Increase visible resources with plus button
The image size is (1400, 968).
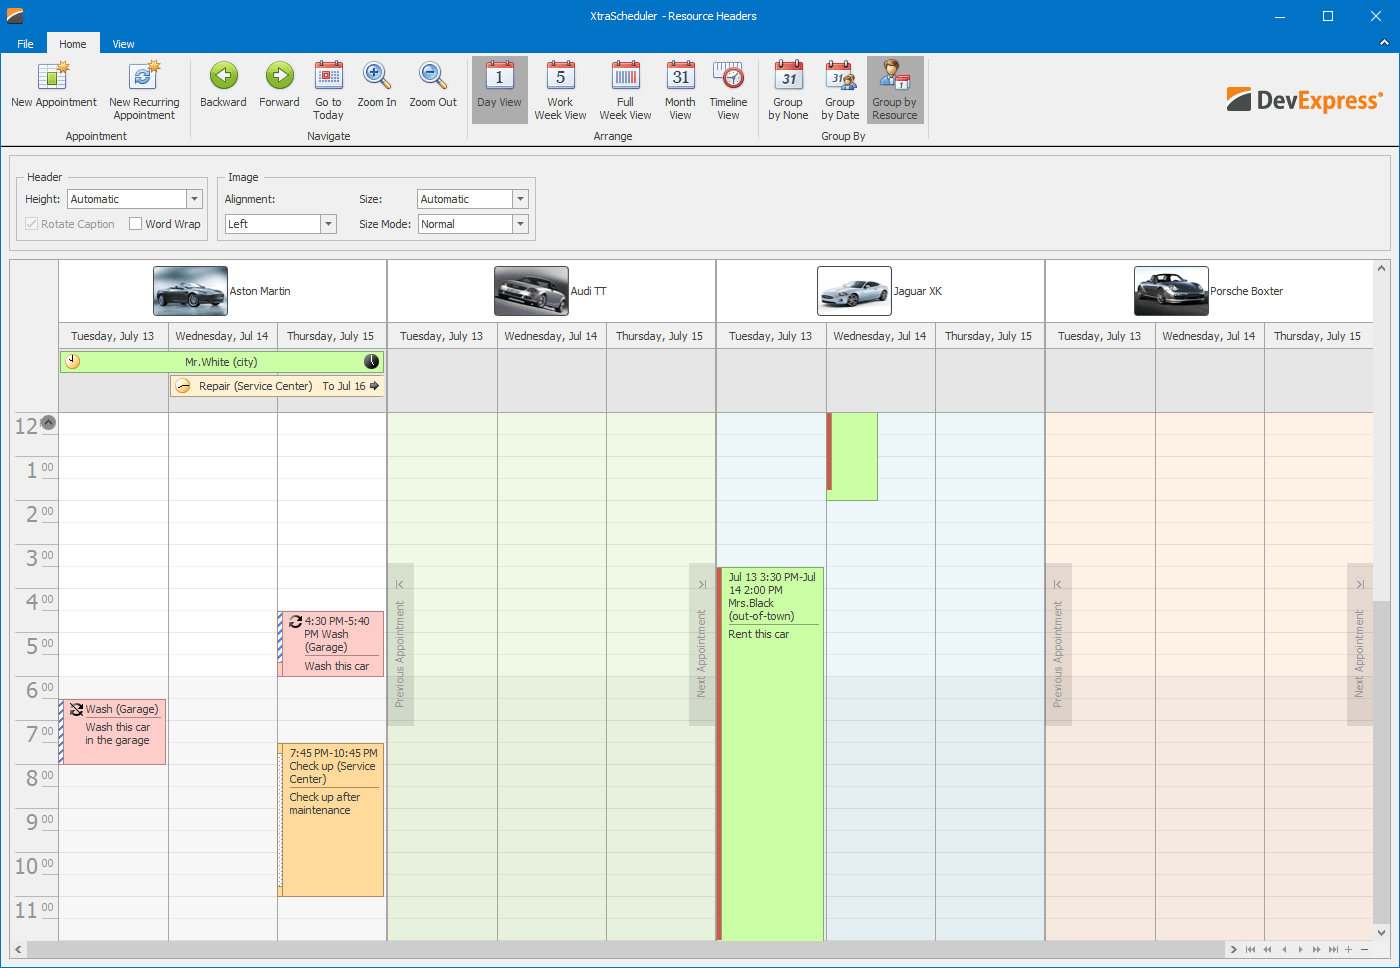pyautogui.click(x=1348, y=950)
